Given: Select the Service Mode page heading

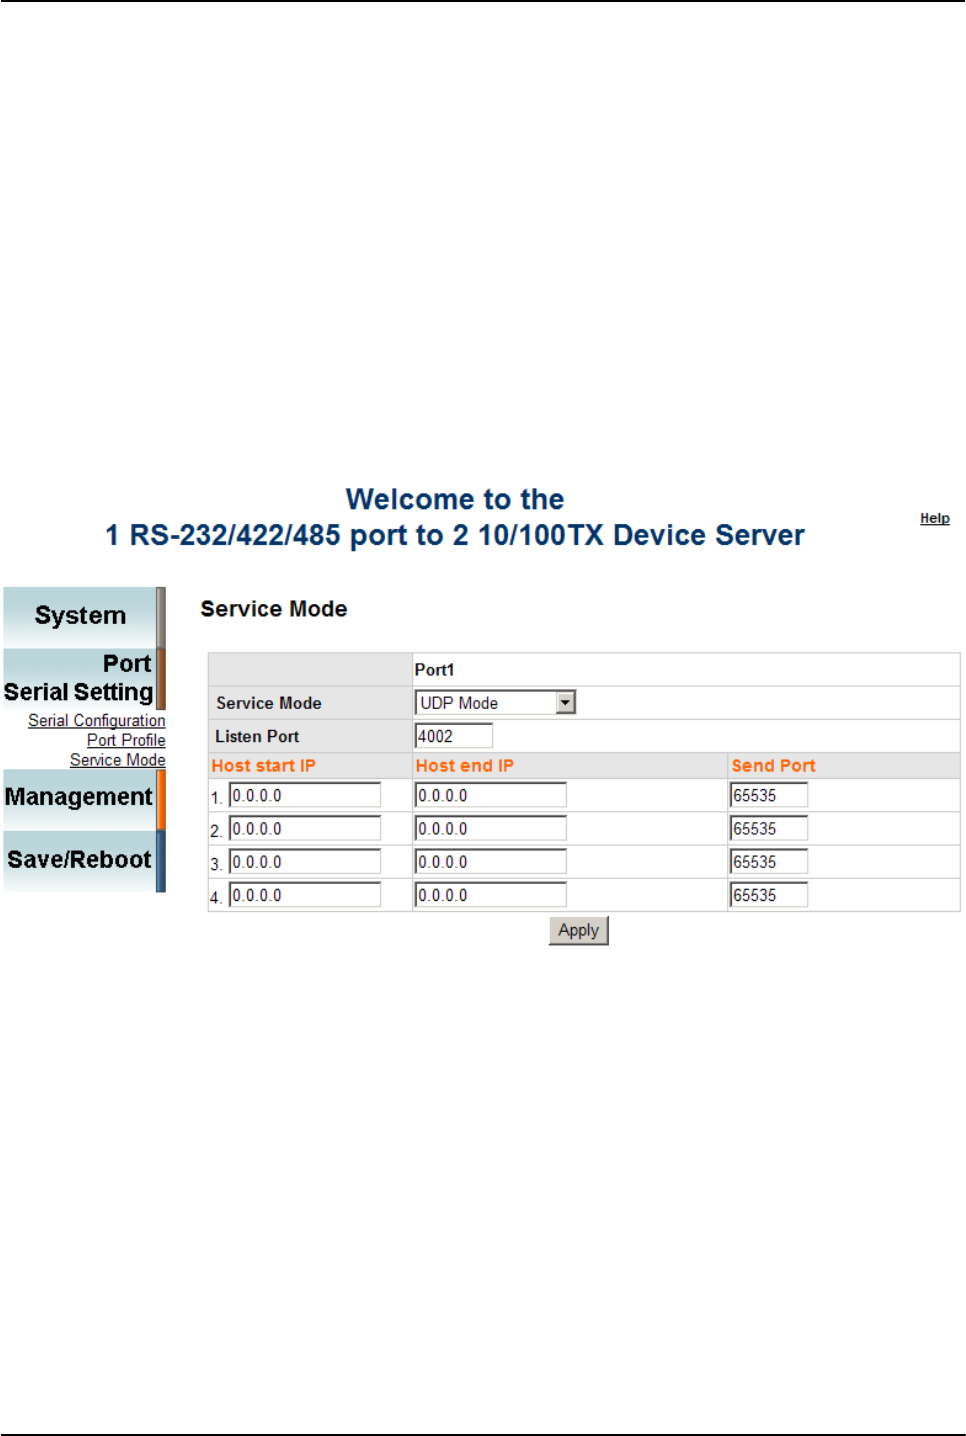Looking at the screenshot, I should point(274,609).
